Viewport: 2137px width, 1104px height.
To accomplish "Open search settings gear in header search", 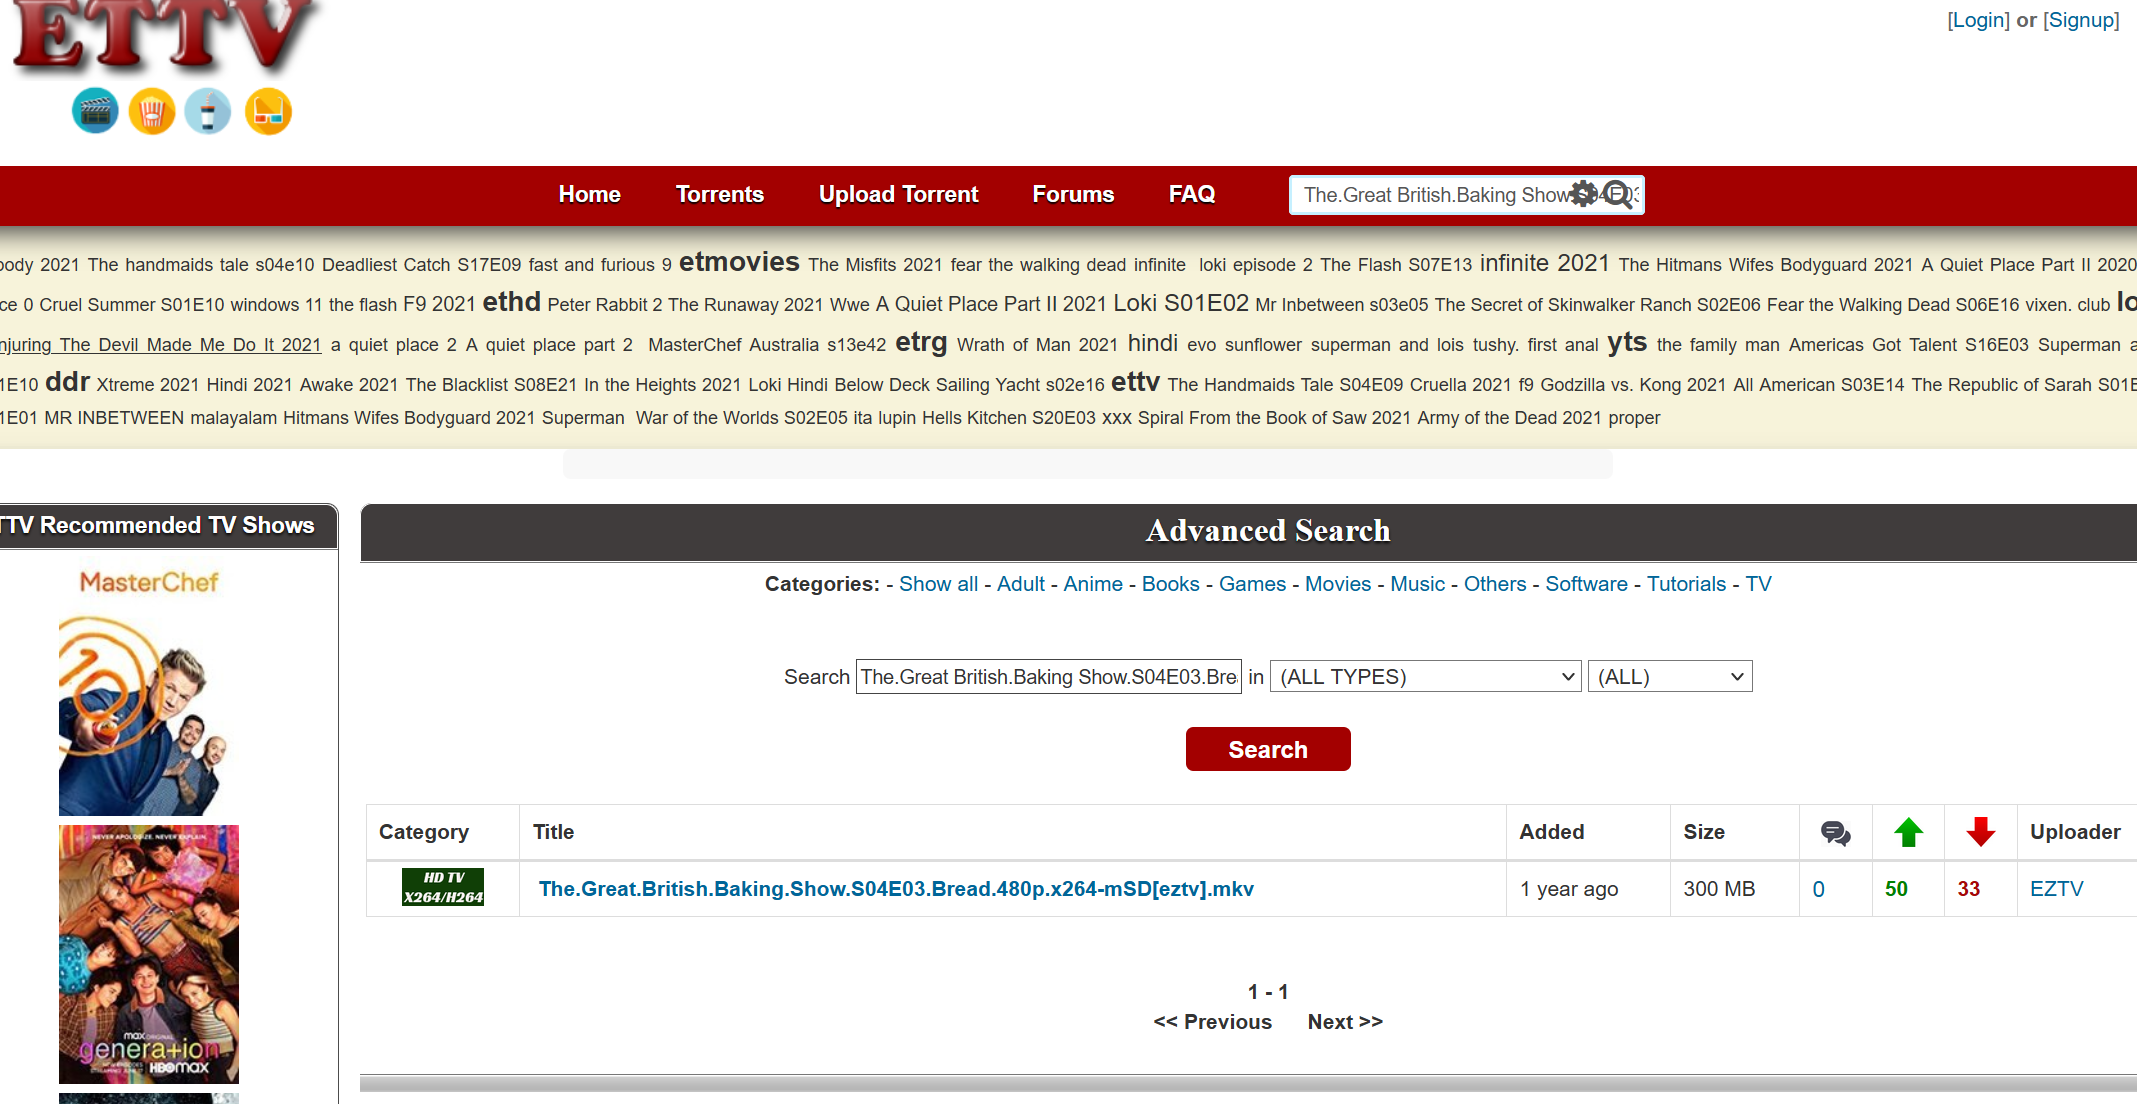I will (1583, 194).
